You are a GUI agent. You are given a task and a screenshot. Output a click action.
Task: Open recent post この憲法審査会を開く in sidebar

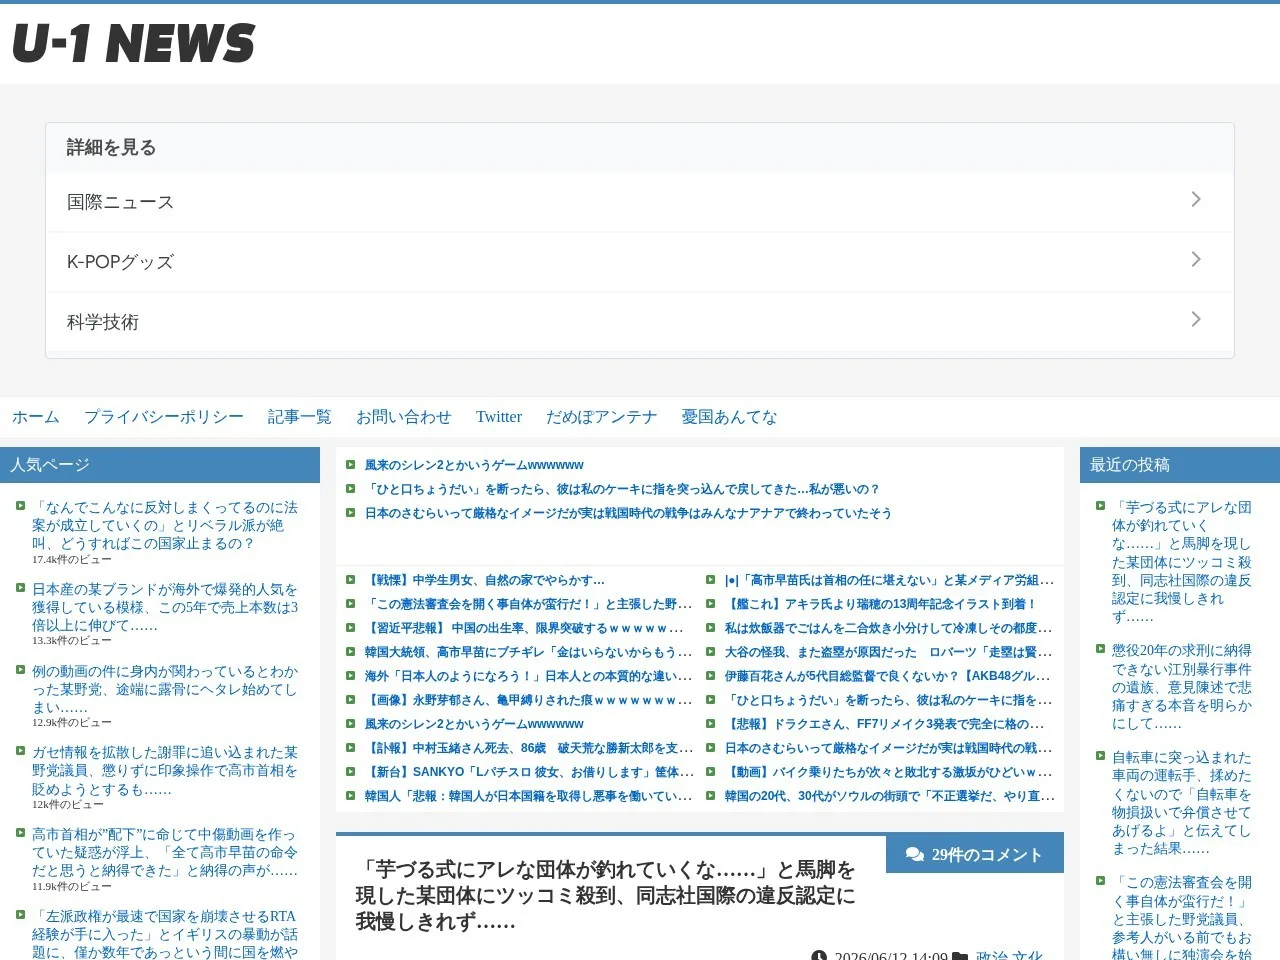pos(1182,916)
